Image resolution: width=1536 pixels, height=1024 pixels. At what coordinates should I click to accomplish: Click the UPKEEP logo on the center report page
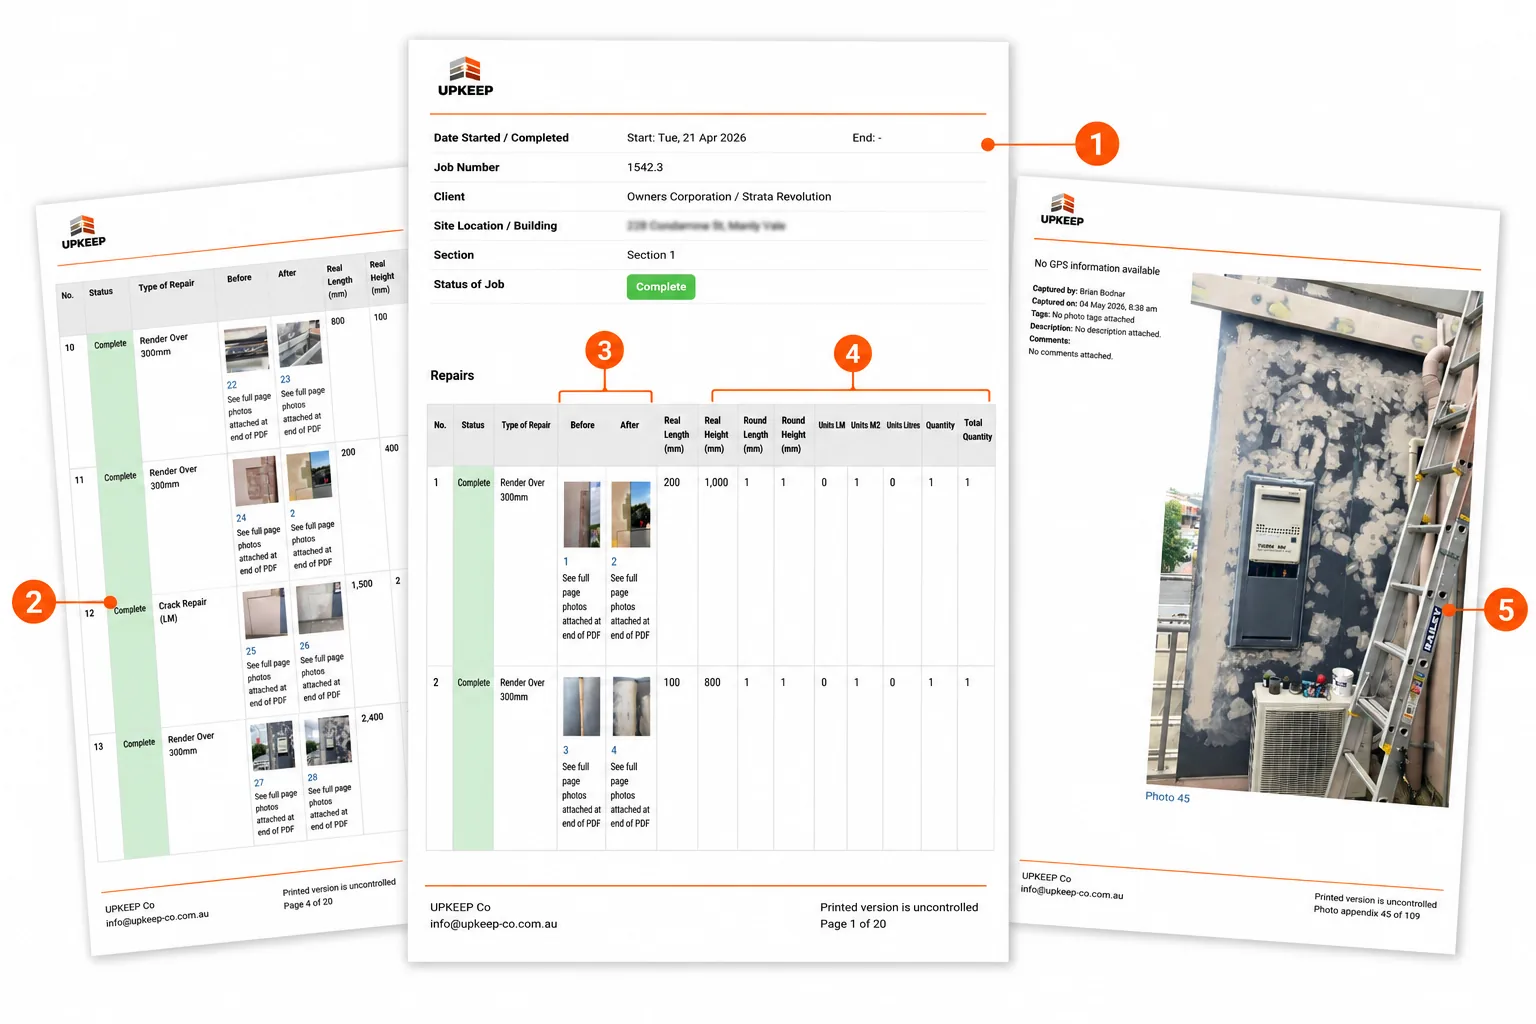click(x=465, y=77)
